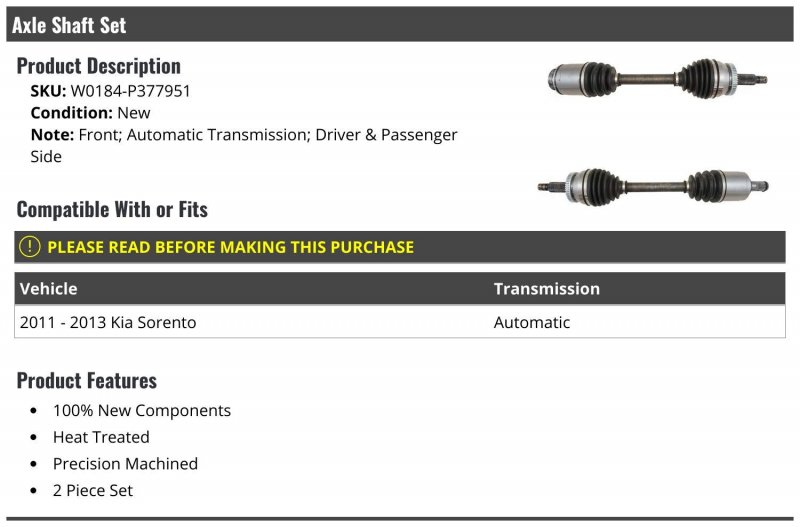The image size is (800, 527).
Task: Click the Condition: New text
Action: (x=90, y=113)
